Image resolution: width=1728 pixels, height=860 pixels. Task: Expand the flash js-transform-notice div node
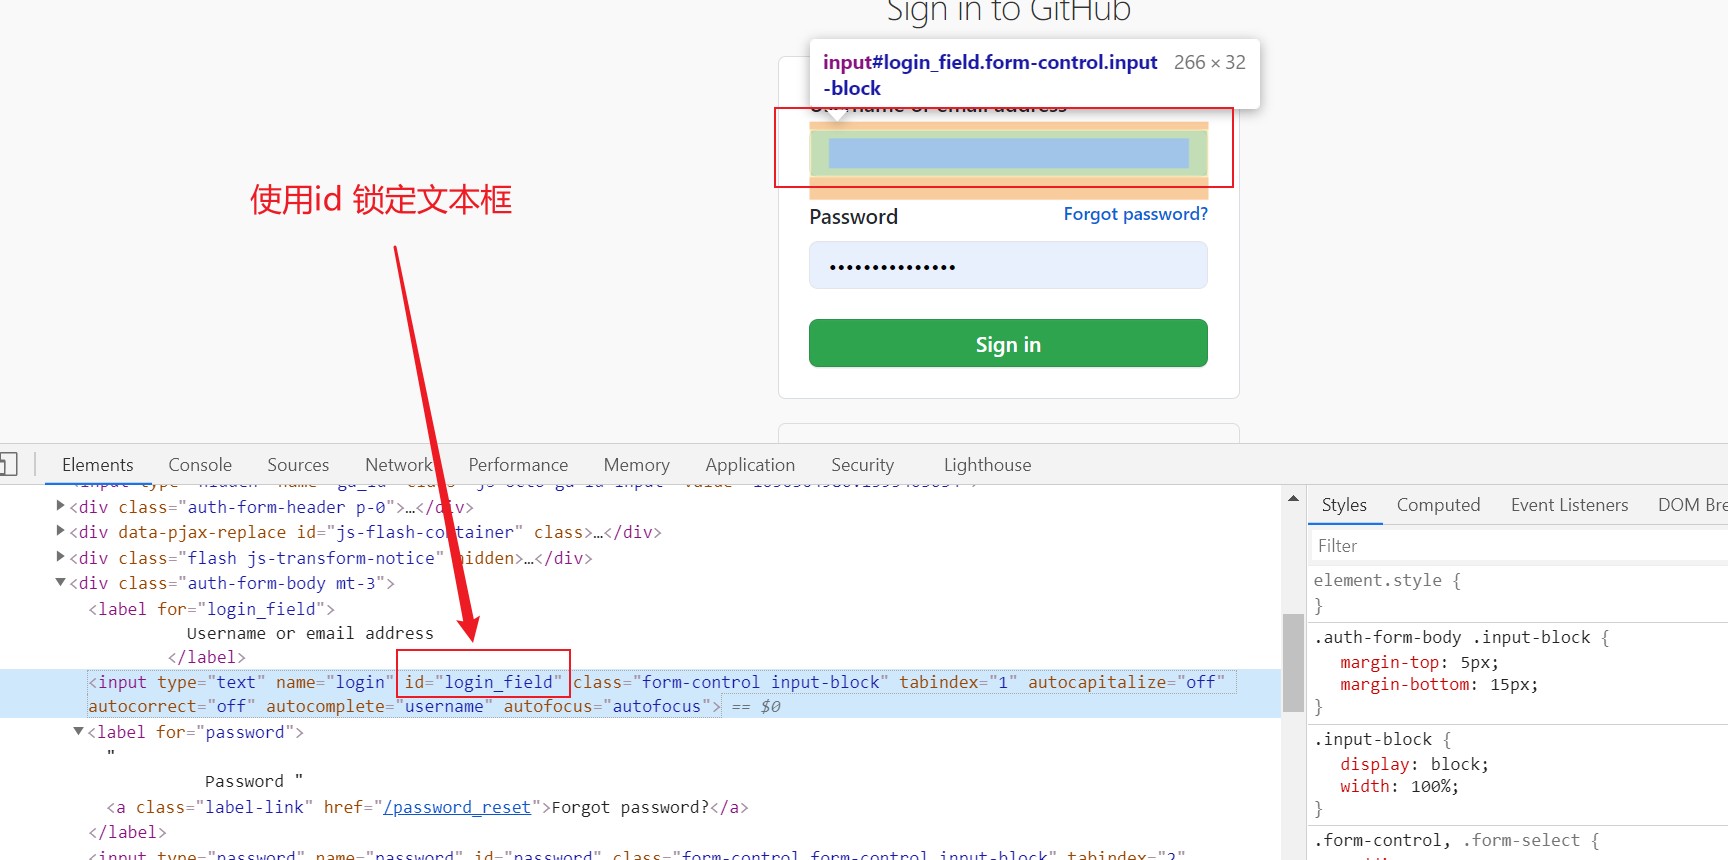point(61,557)
